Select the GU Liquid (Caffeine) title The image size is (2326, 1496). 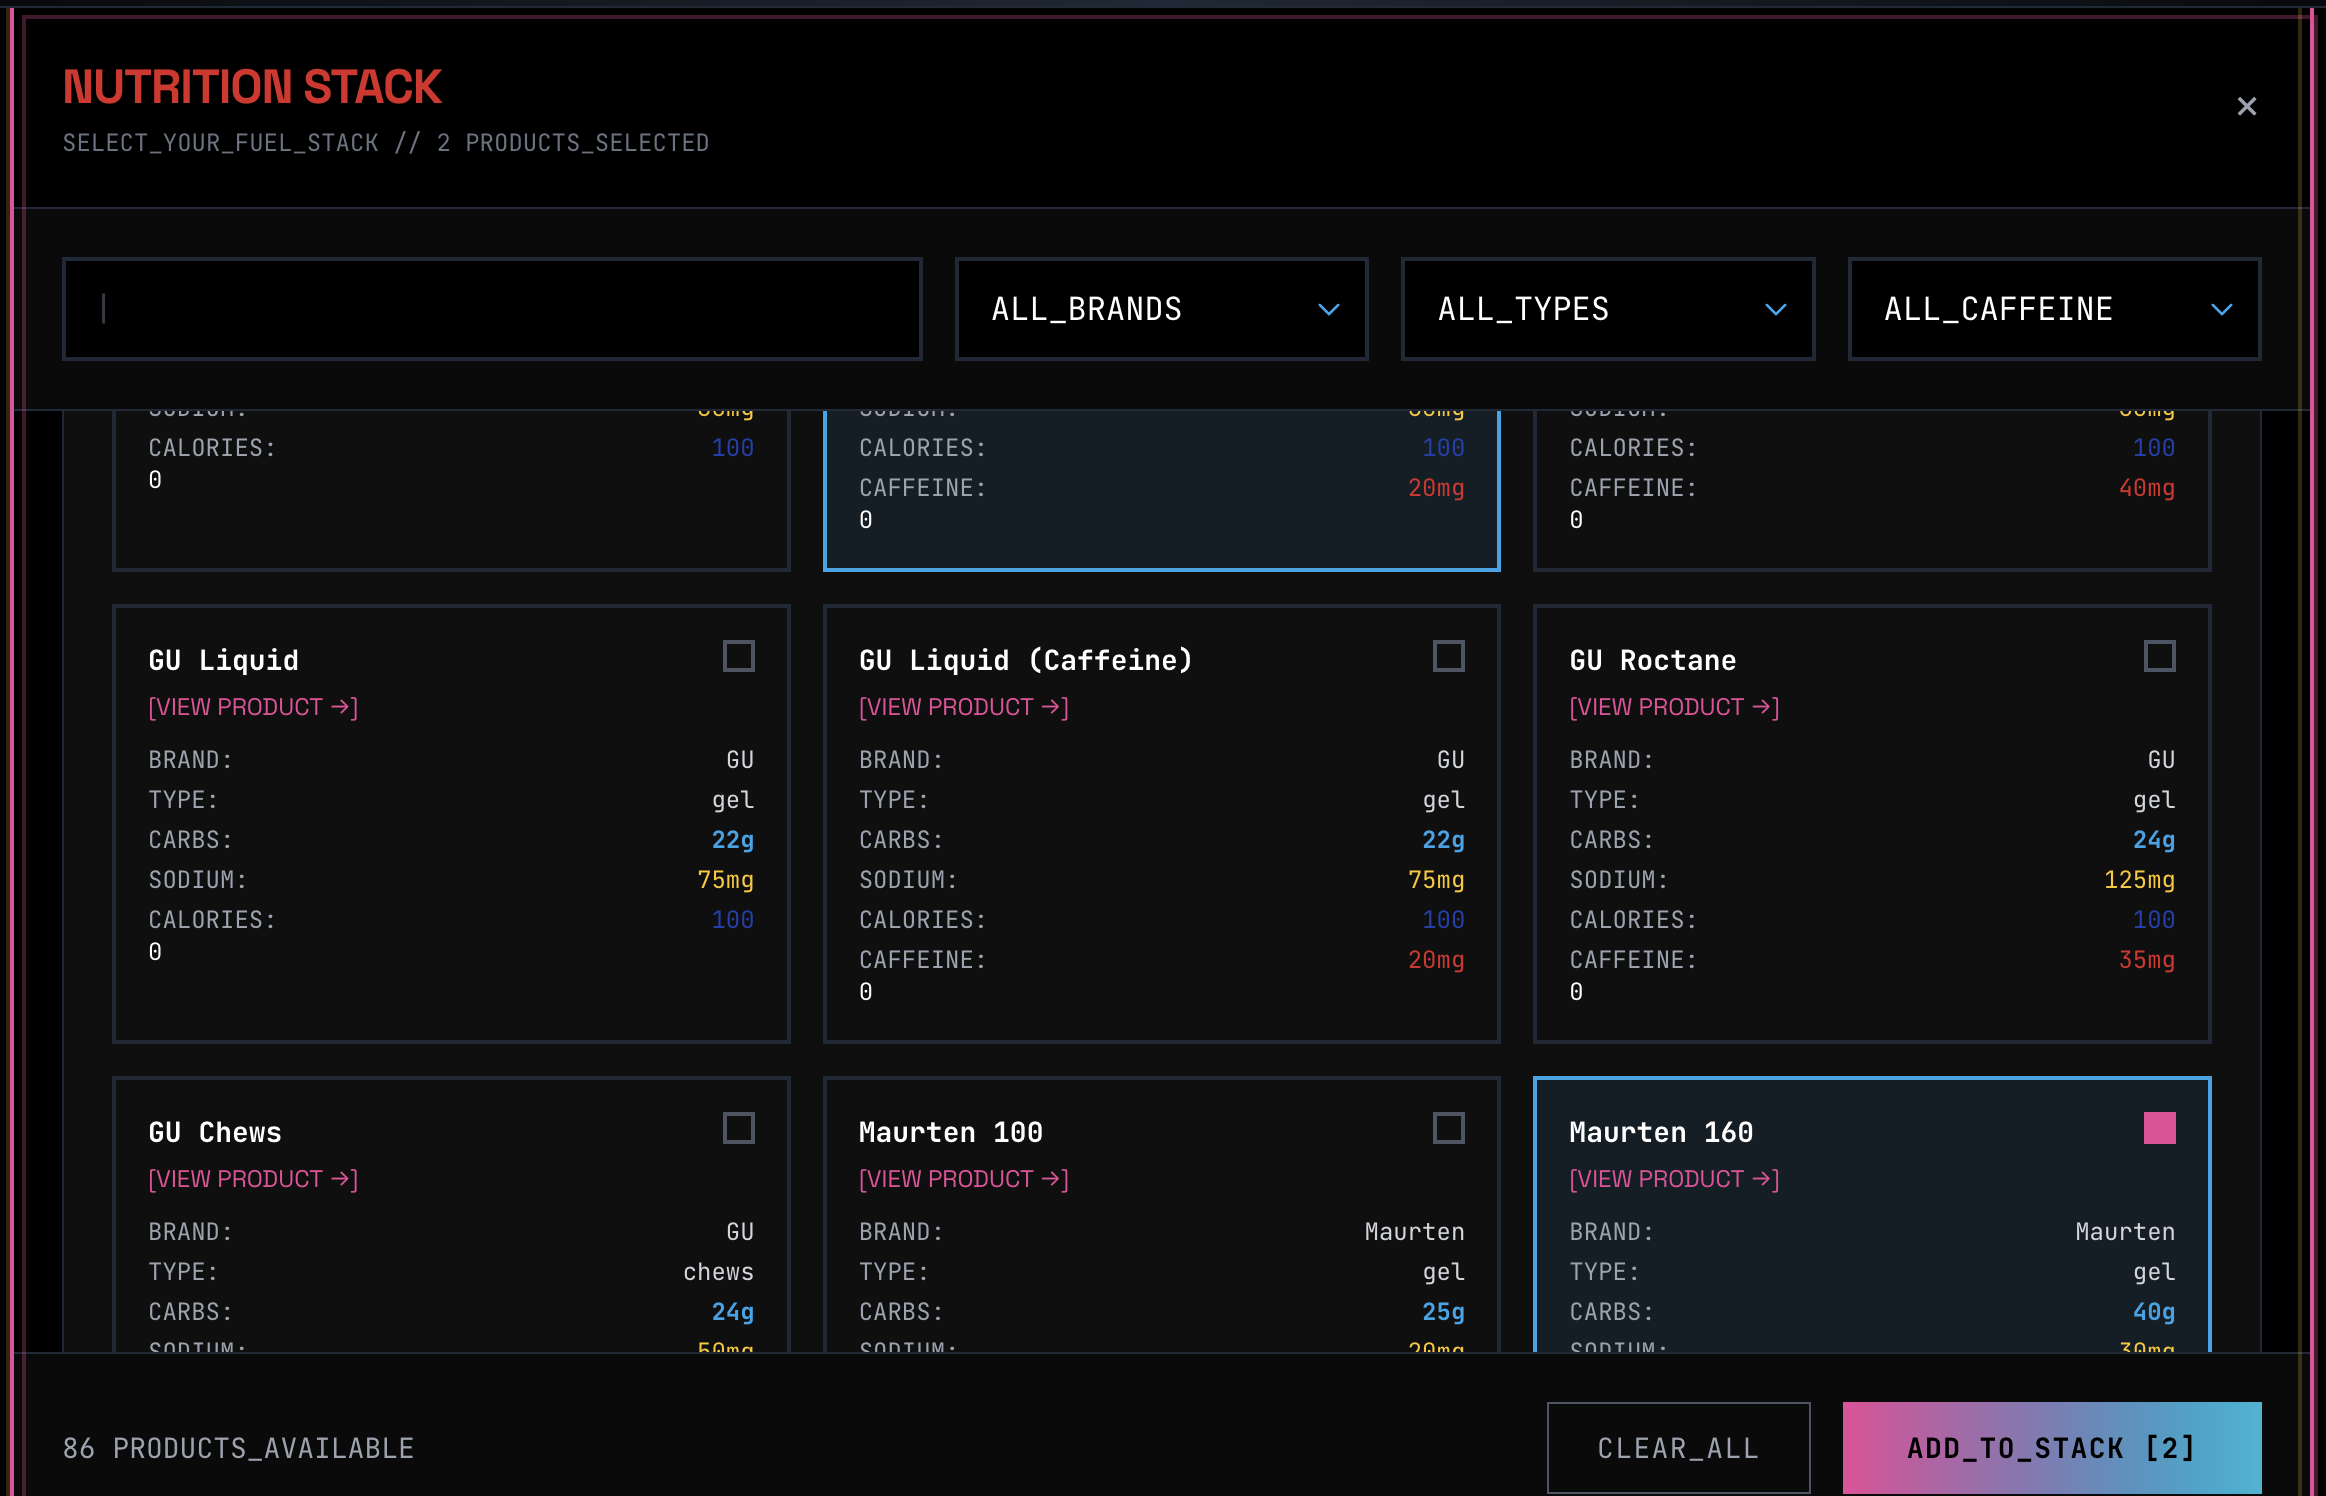coord(1026,660)
